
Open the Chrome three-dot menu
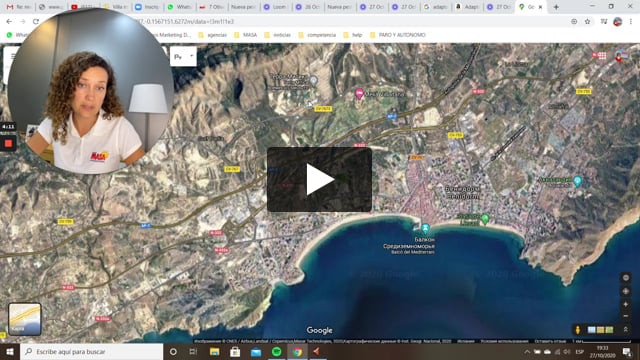coord(631,22)
